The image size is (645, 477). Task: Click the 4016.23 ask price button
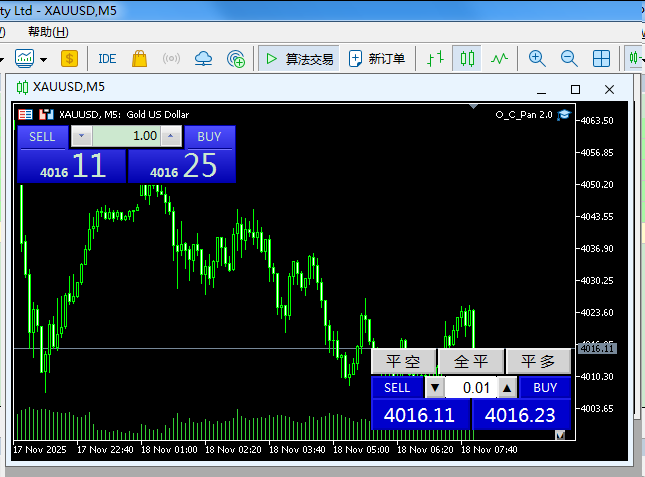tap(520, 415)
